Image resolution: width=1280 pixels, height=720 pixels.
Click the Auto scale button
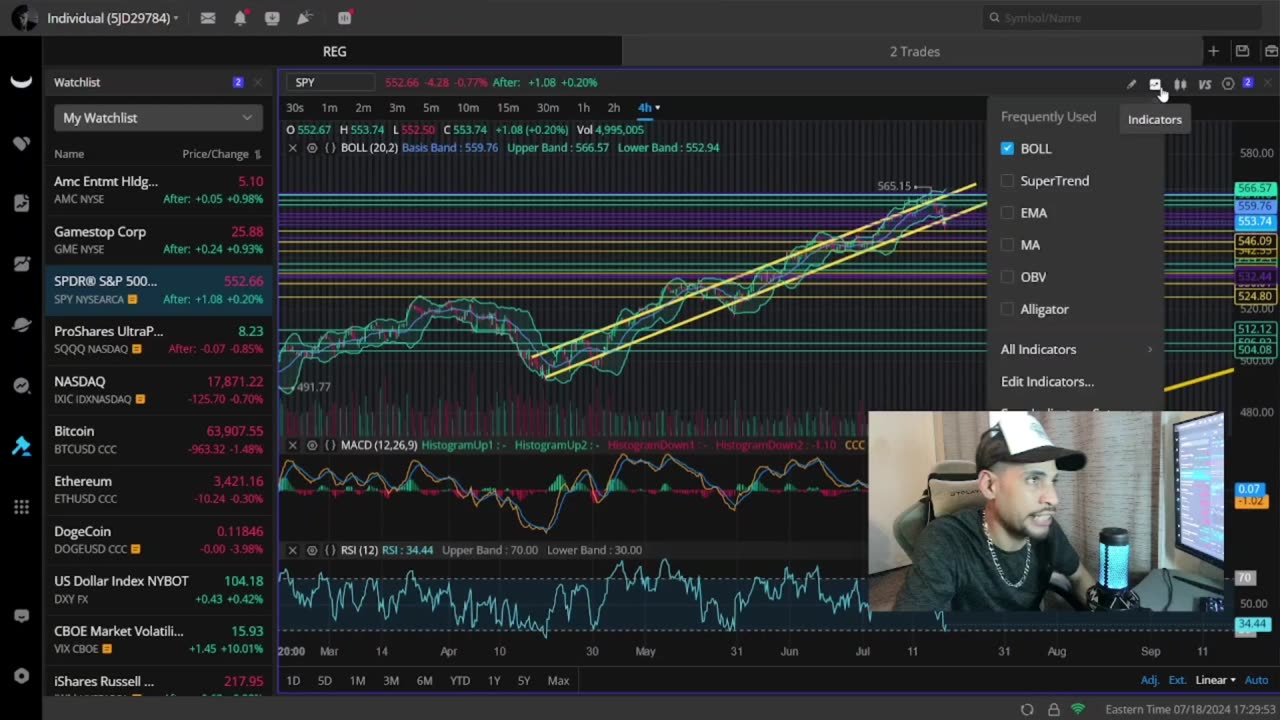tap(1256, 680)
